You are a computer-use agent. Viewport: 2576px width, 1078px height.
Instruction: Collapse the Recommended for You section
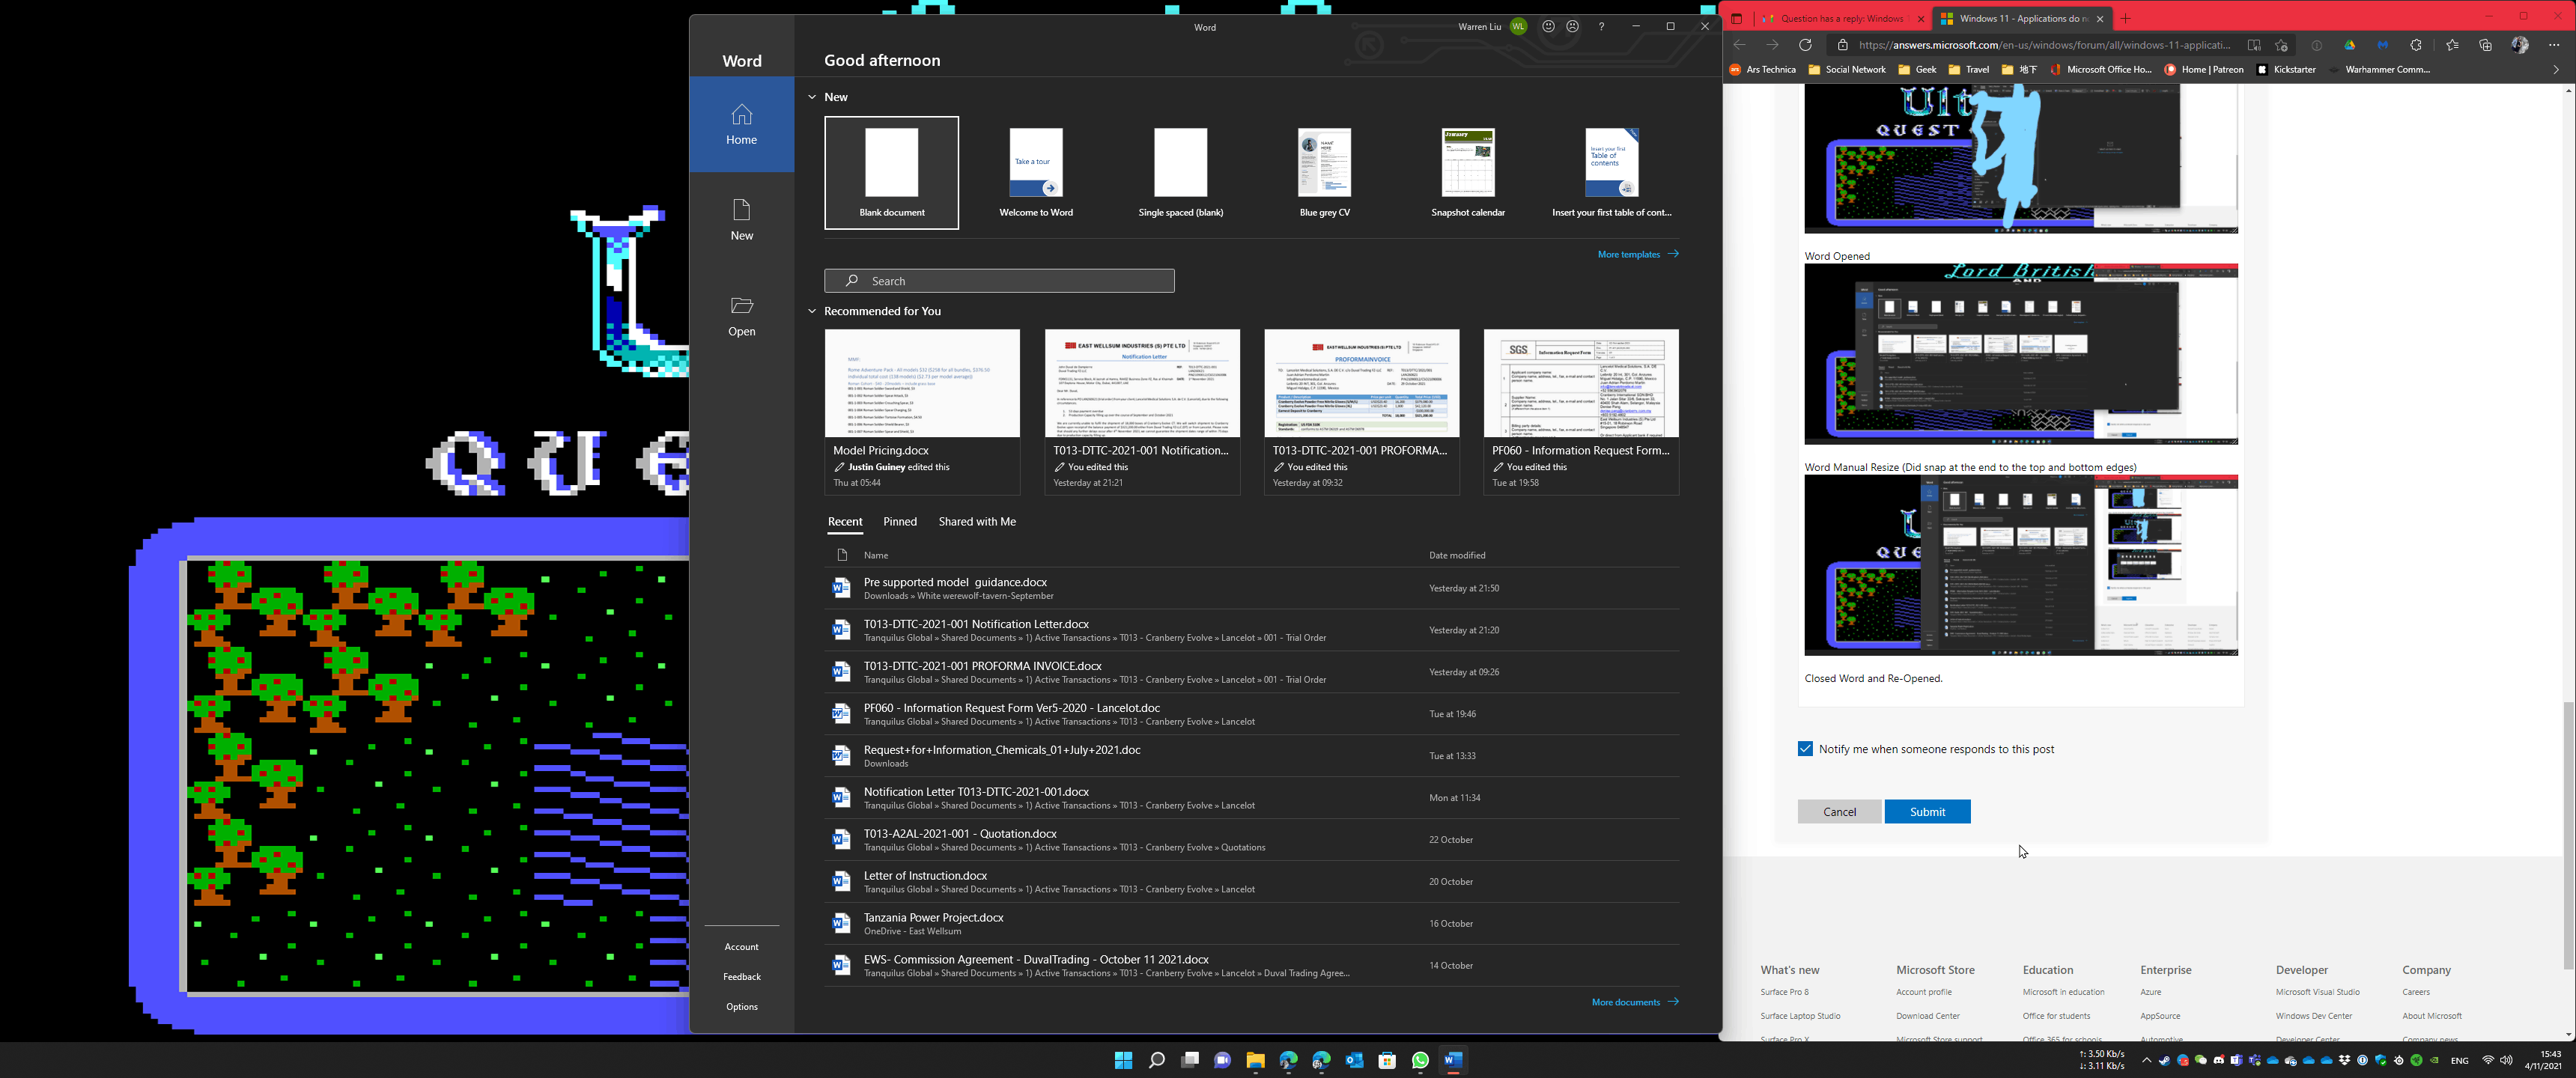(812, 311)
